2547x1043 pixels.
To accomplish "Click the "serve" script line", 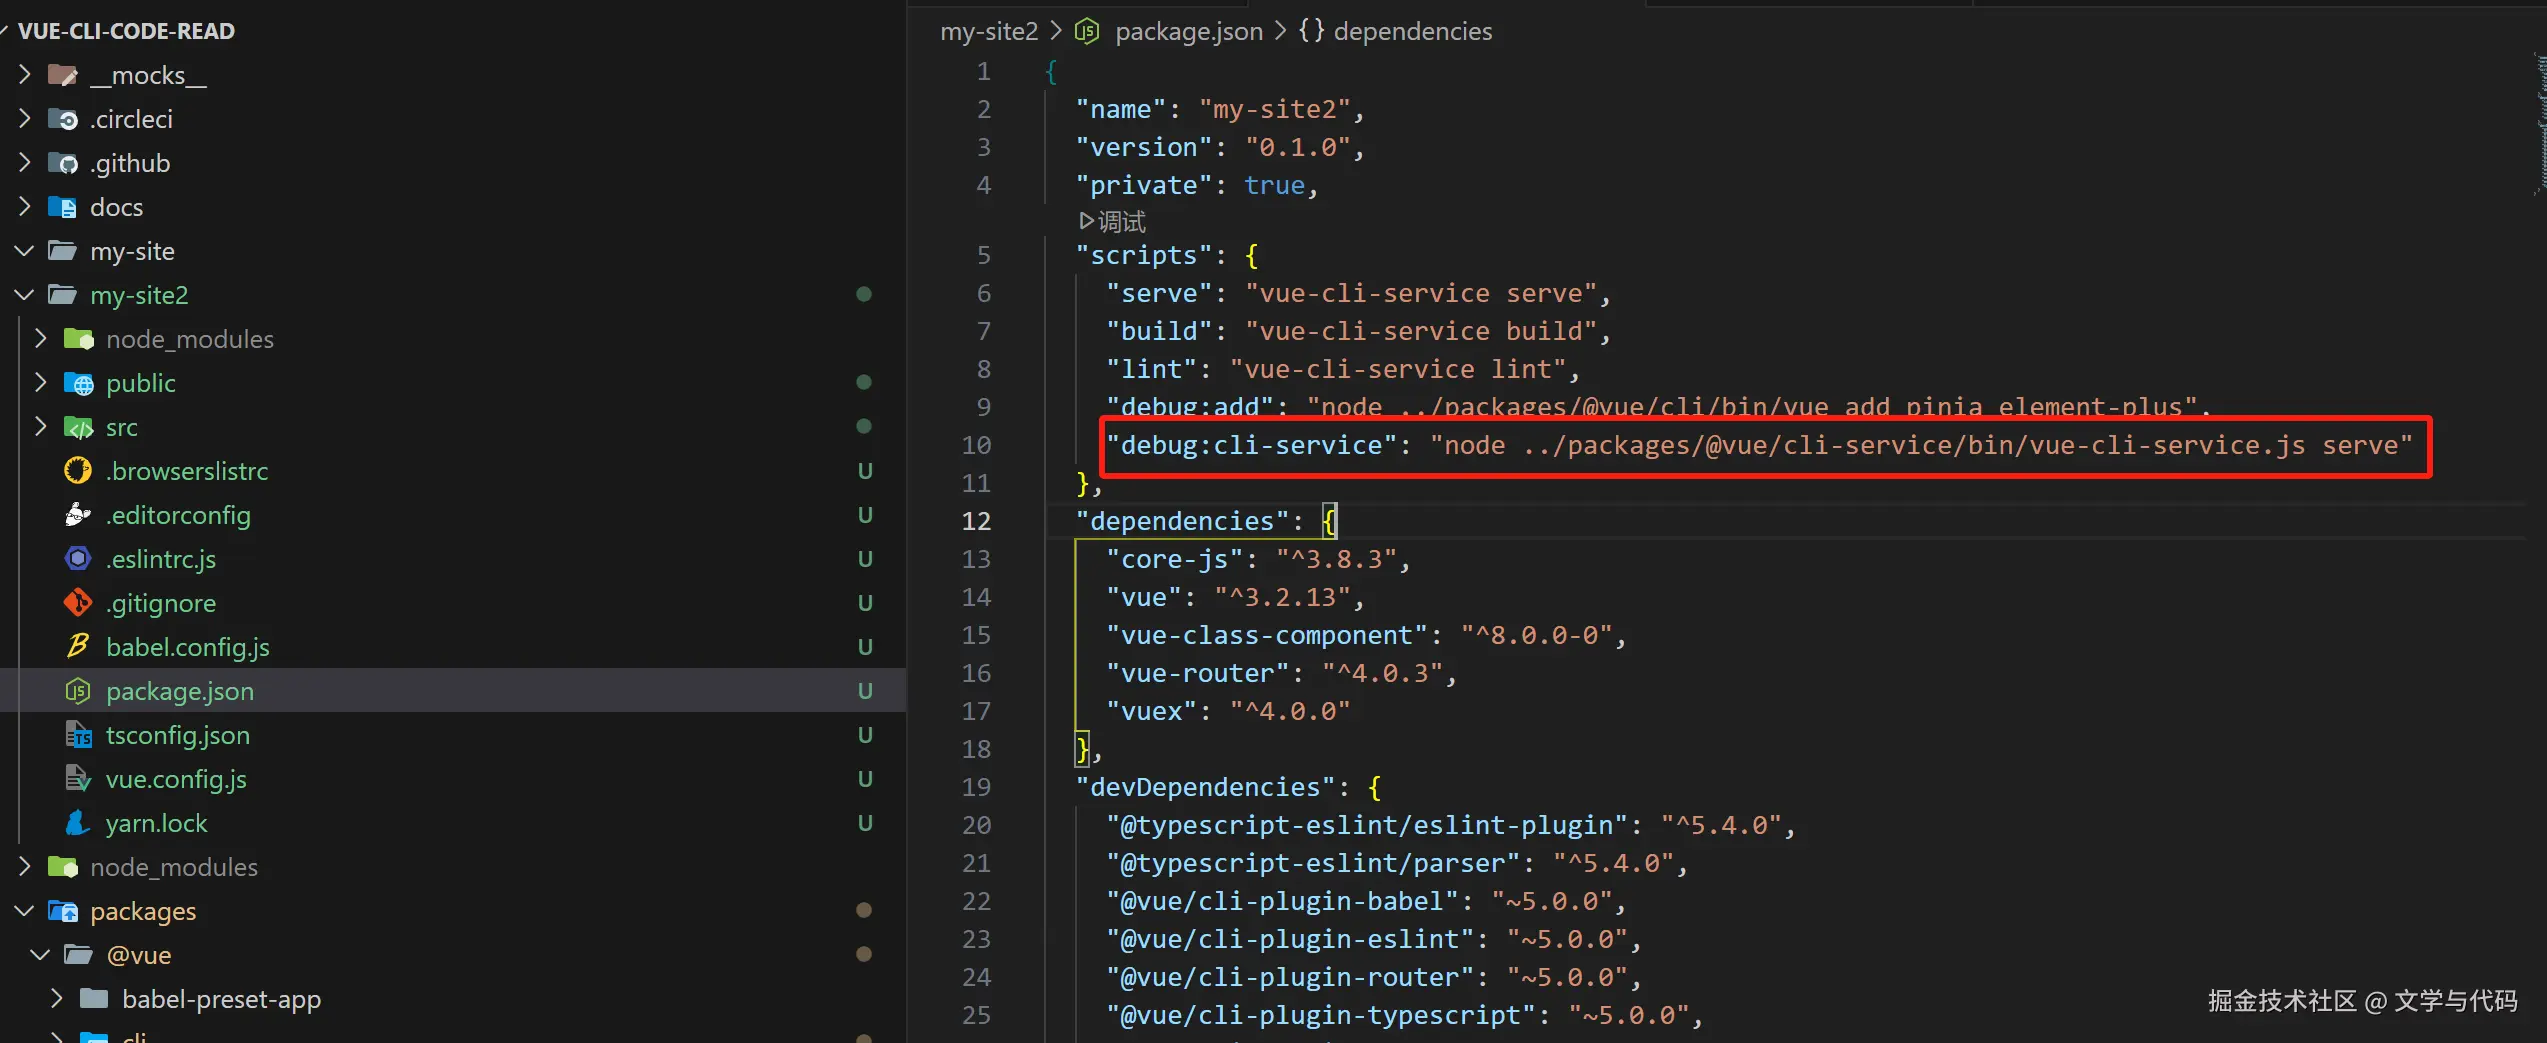I will 1359,293.
